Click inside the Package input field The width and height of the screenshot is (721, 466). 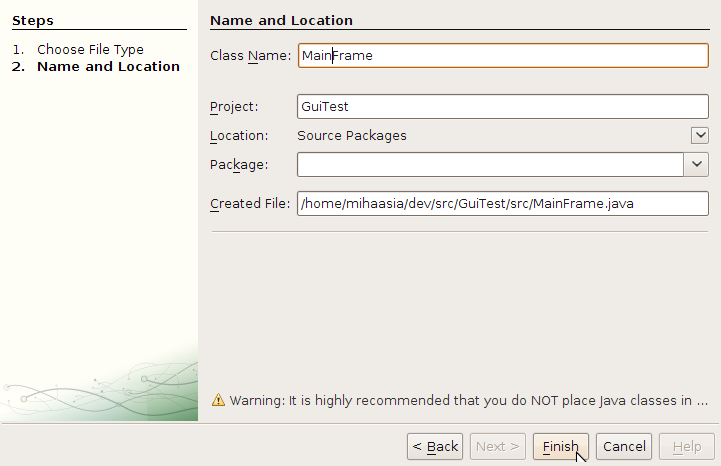coord(491,164)
